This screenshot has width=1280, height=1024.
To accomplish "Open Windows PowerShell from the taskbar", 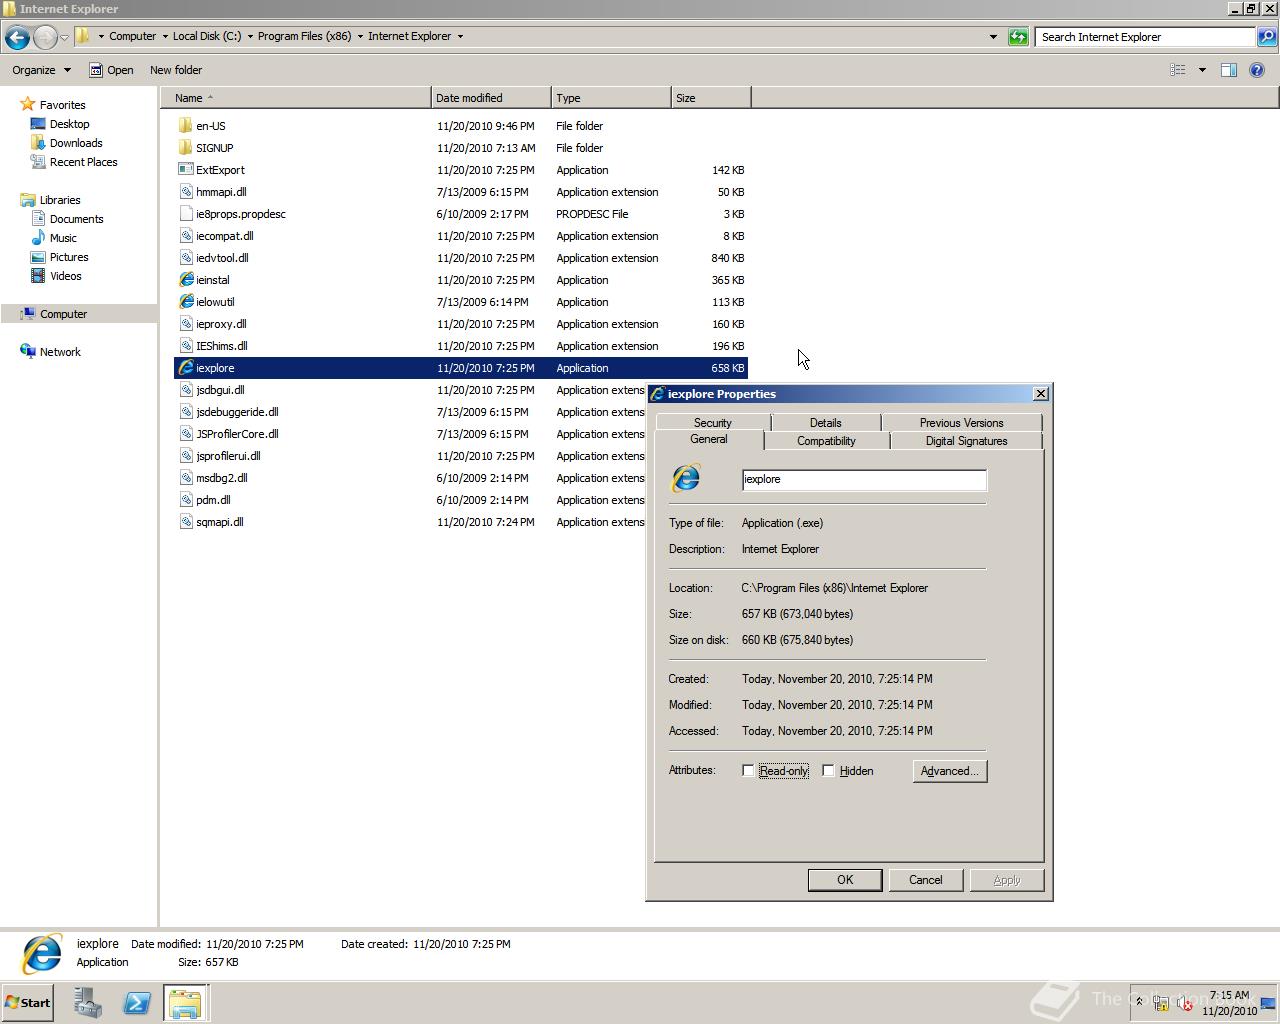I will pyautogui.click(x=137, y=1003).
